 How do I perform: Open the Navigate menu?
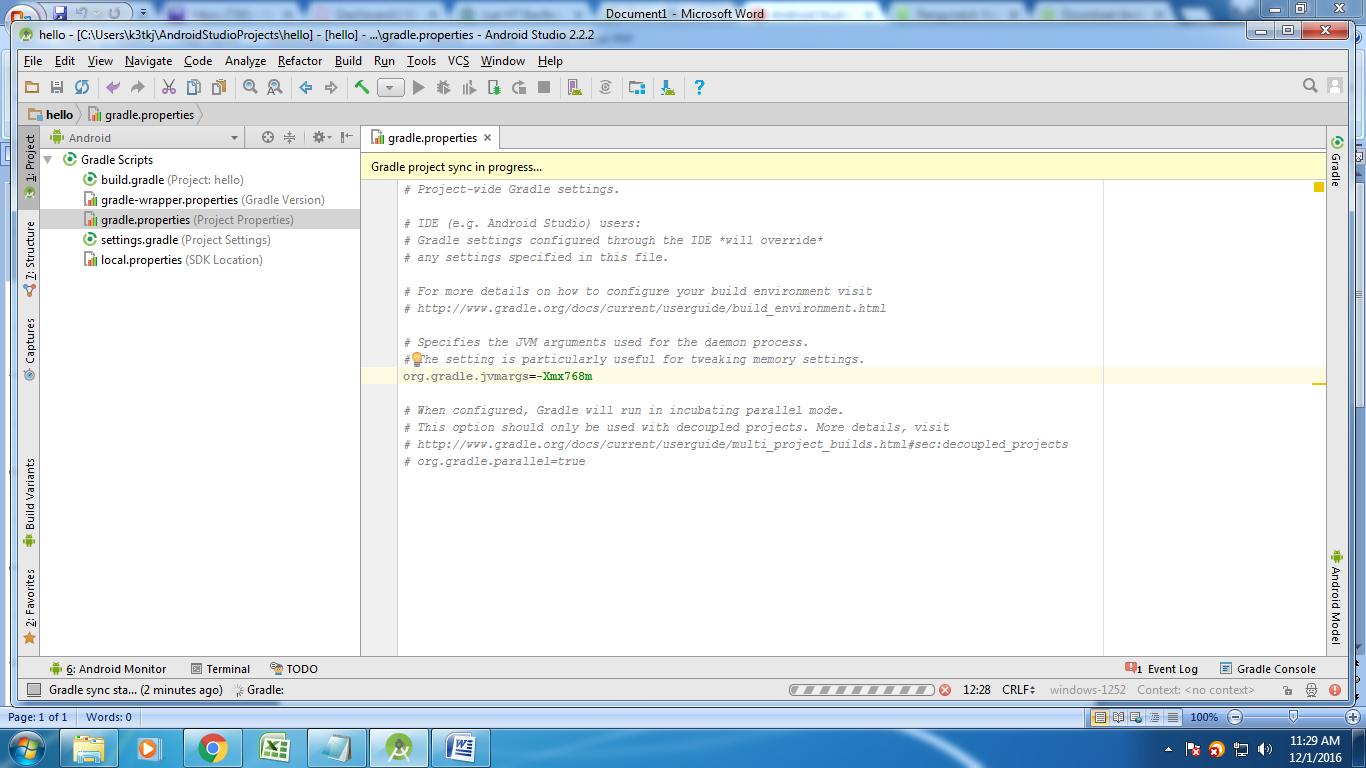pyautogui.click(x=148, y=61)
